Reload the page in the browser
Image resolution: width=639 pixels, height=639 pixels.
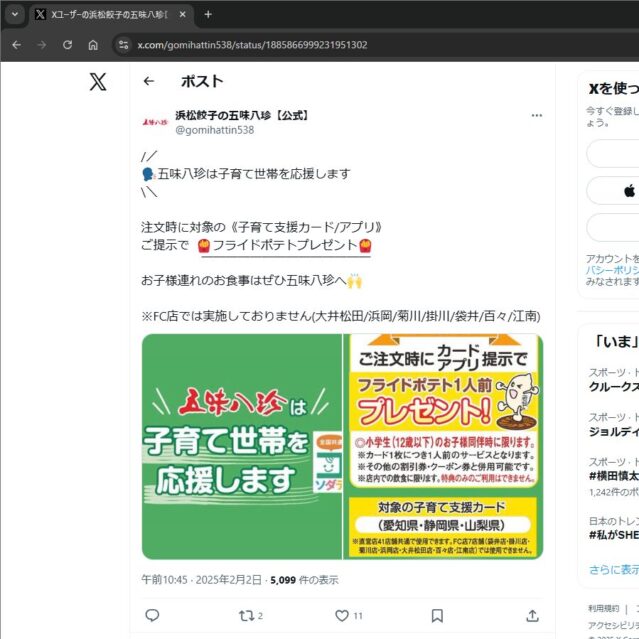[x=67, y=45]
